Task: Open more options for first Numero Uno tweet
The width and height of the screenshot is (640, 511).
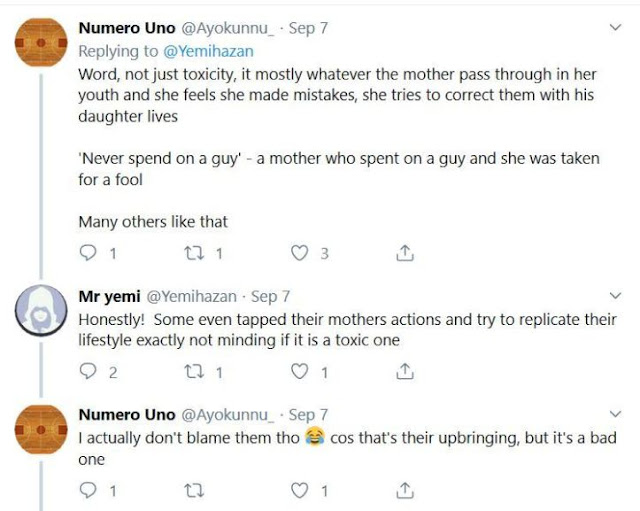Action: click(615, 30)
